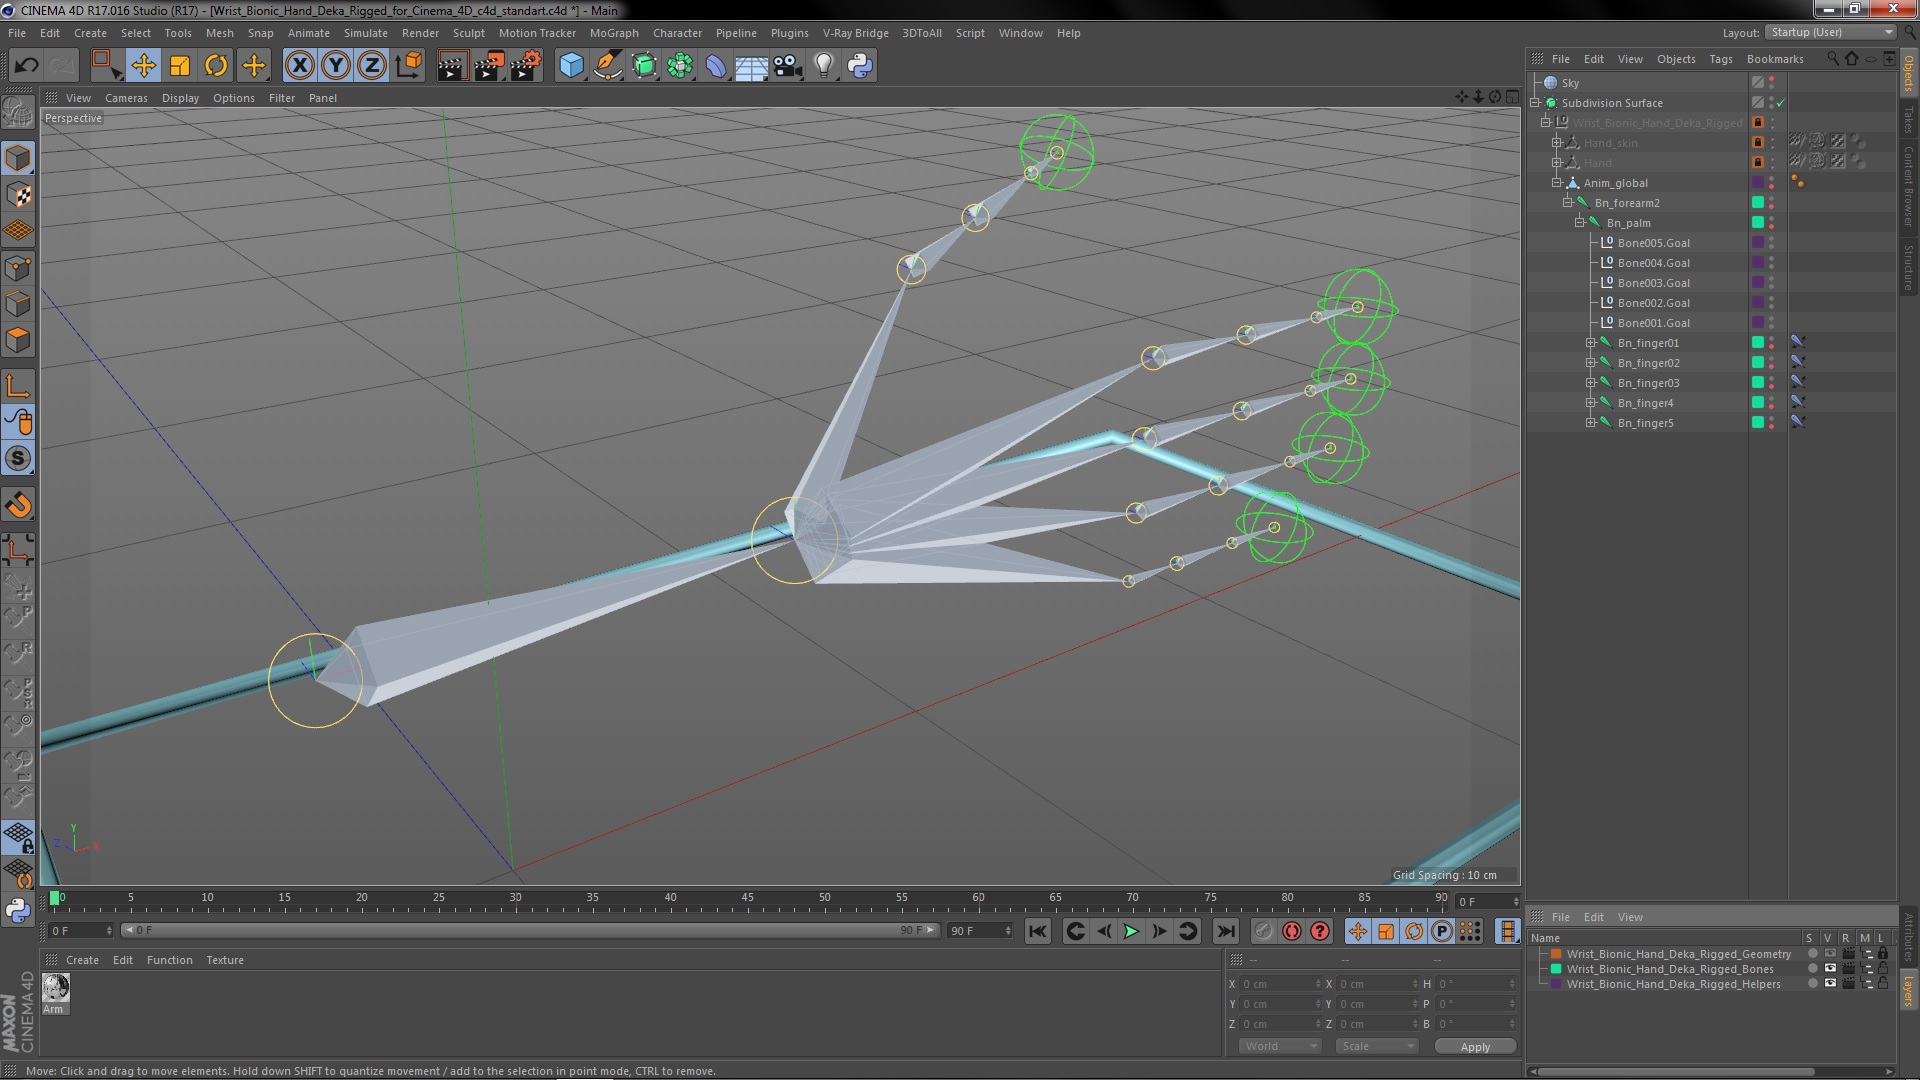Open the Character menu
Image resolution: width=1920 pixels, height=1080 pixels.
click(677, 33)
